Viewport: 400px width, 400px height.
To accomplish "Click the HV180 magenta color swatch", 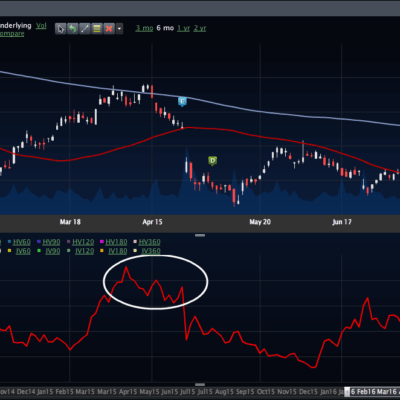I will pos(102,242).
